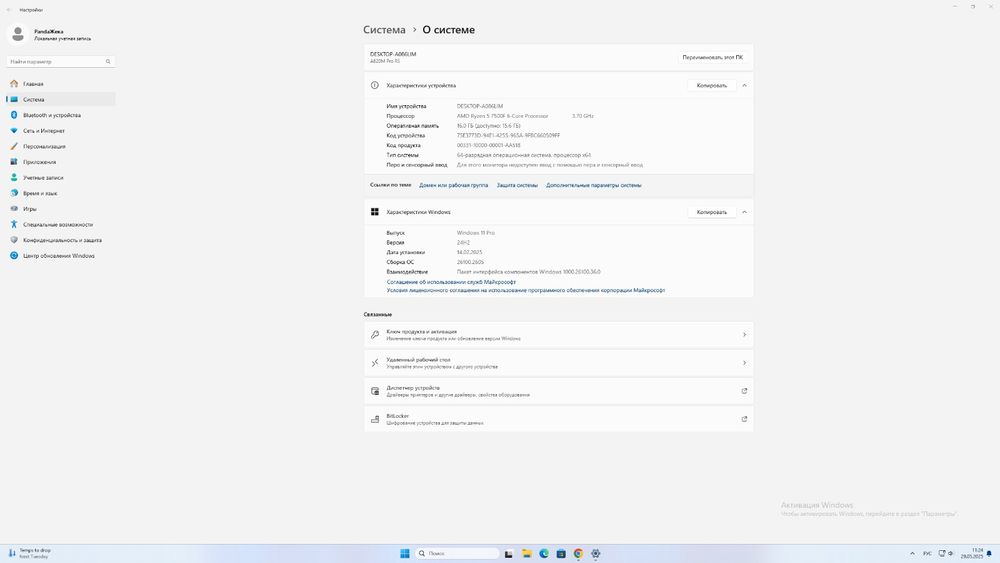Image resolution: width=1000 pixels, height=563 pixels.
Task: Open Диспетчер устройств via the external link icon
Action: tap(744, 391)
